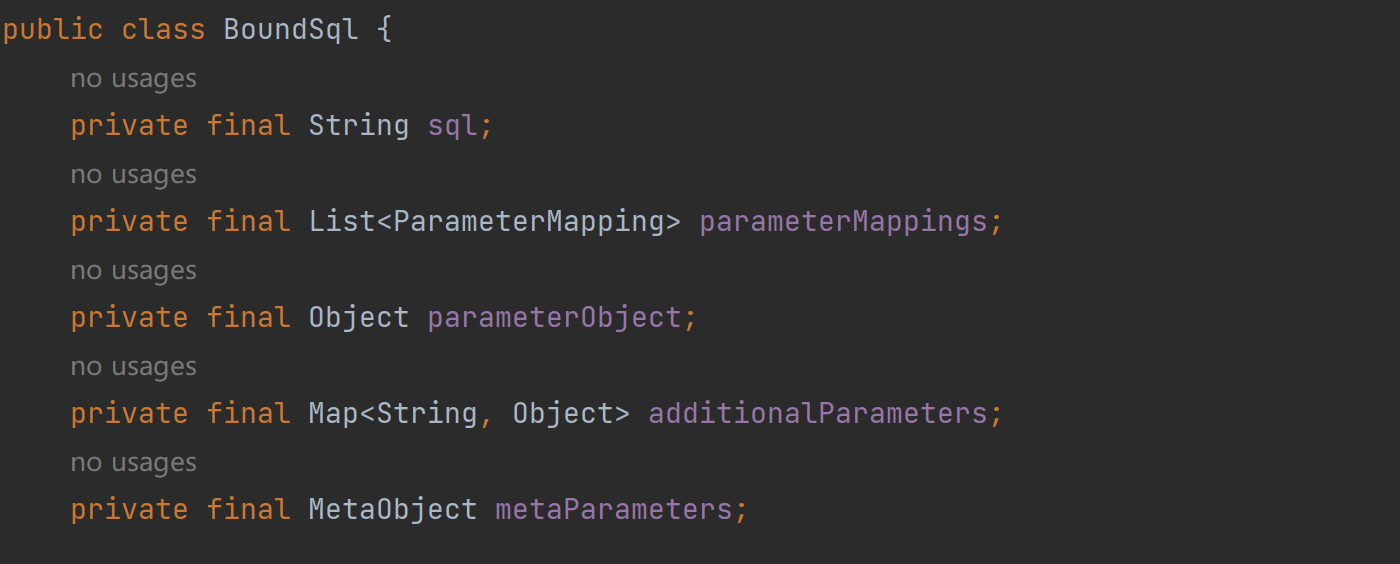Open usages hint above parameterObject field
This screenshot has height=564, width=1400.
tap(133, 270)
